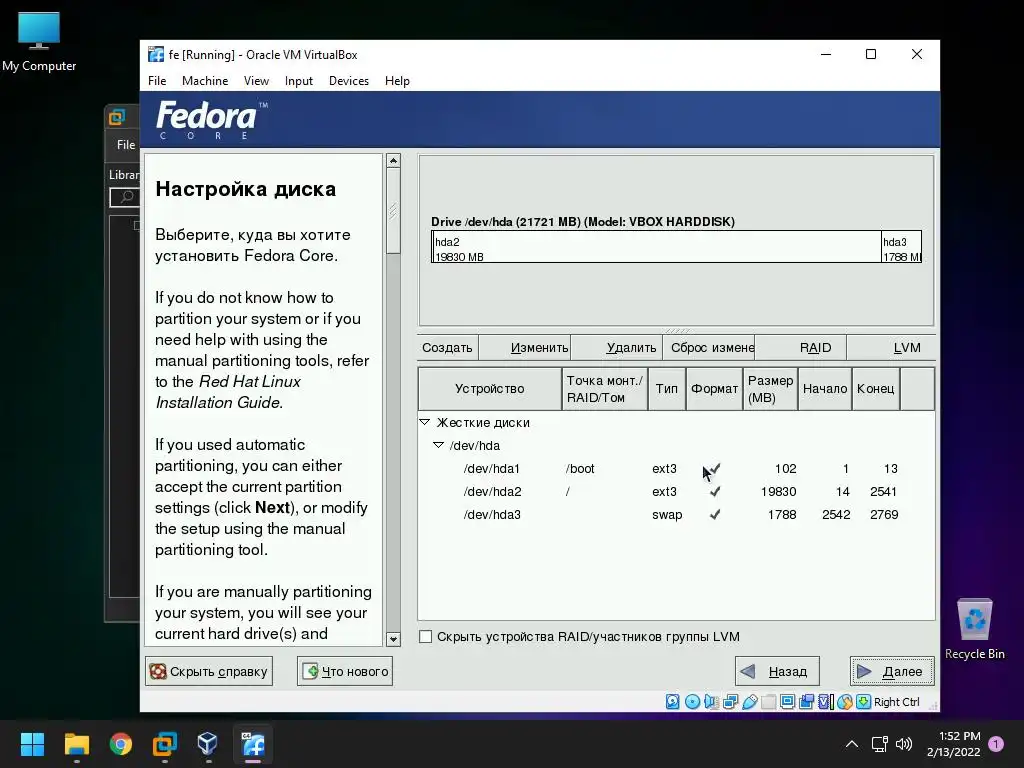1024x768 pixels.
Task: Open the View menu
Action: (256, 80)
